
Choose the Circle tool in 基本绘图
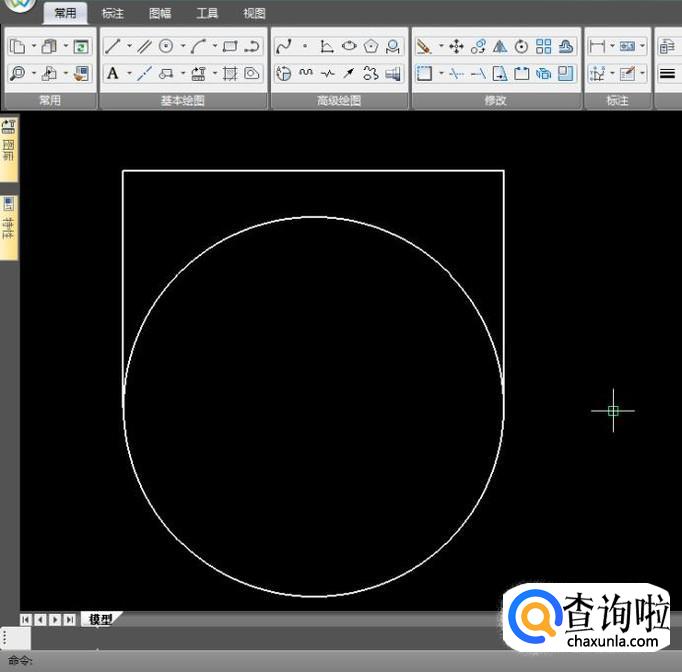pos(166,46)
